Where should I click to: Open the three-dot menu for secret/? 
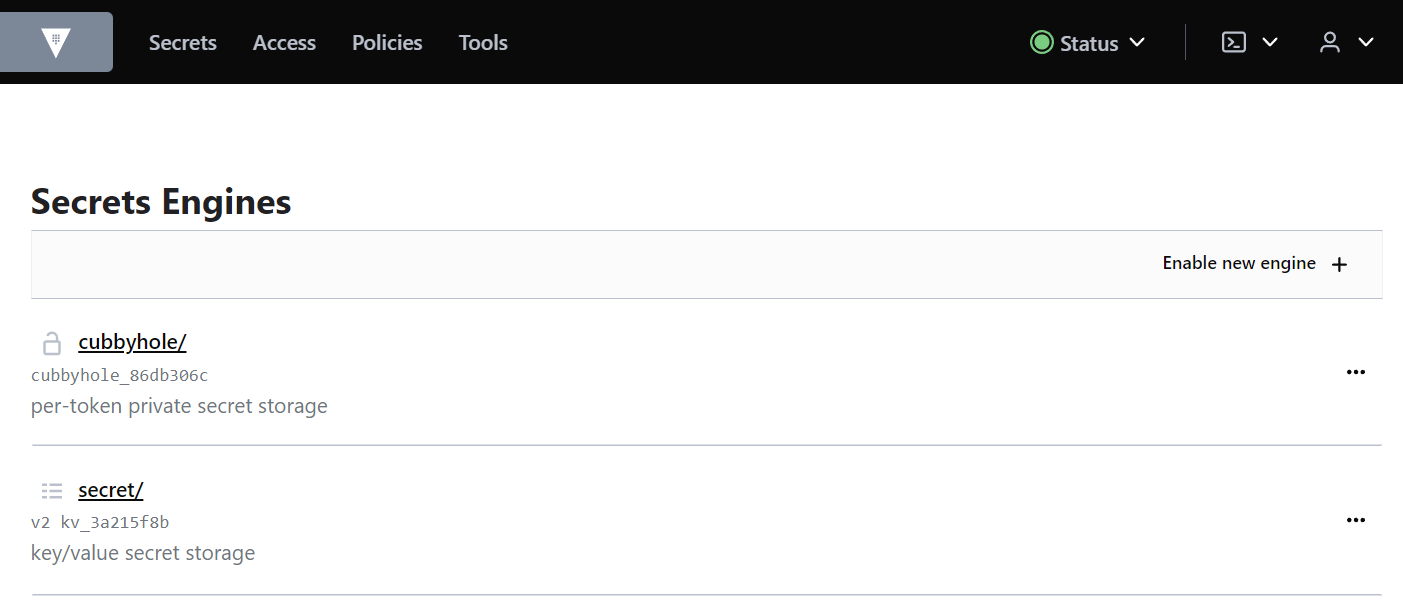(x=1356, y=520)
